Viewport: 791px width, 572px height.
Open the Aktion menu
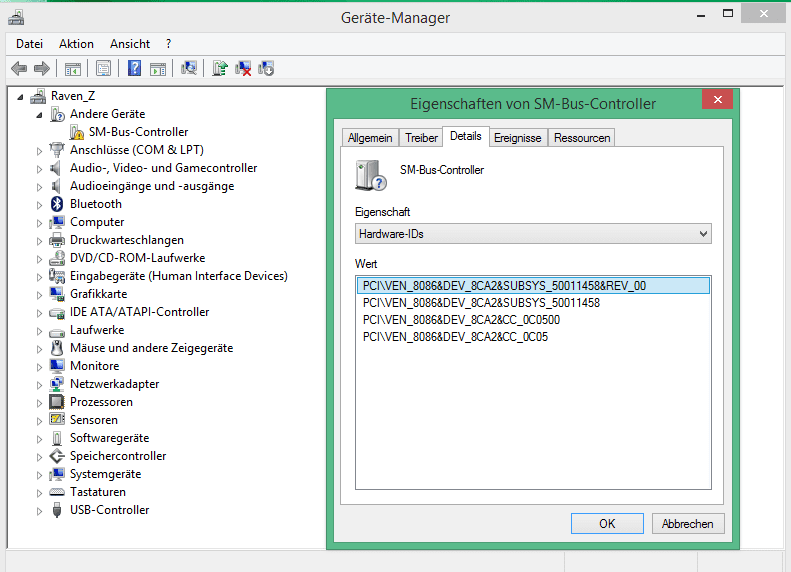click(76, 44)
